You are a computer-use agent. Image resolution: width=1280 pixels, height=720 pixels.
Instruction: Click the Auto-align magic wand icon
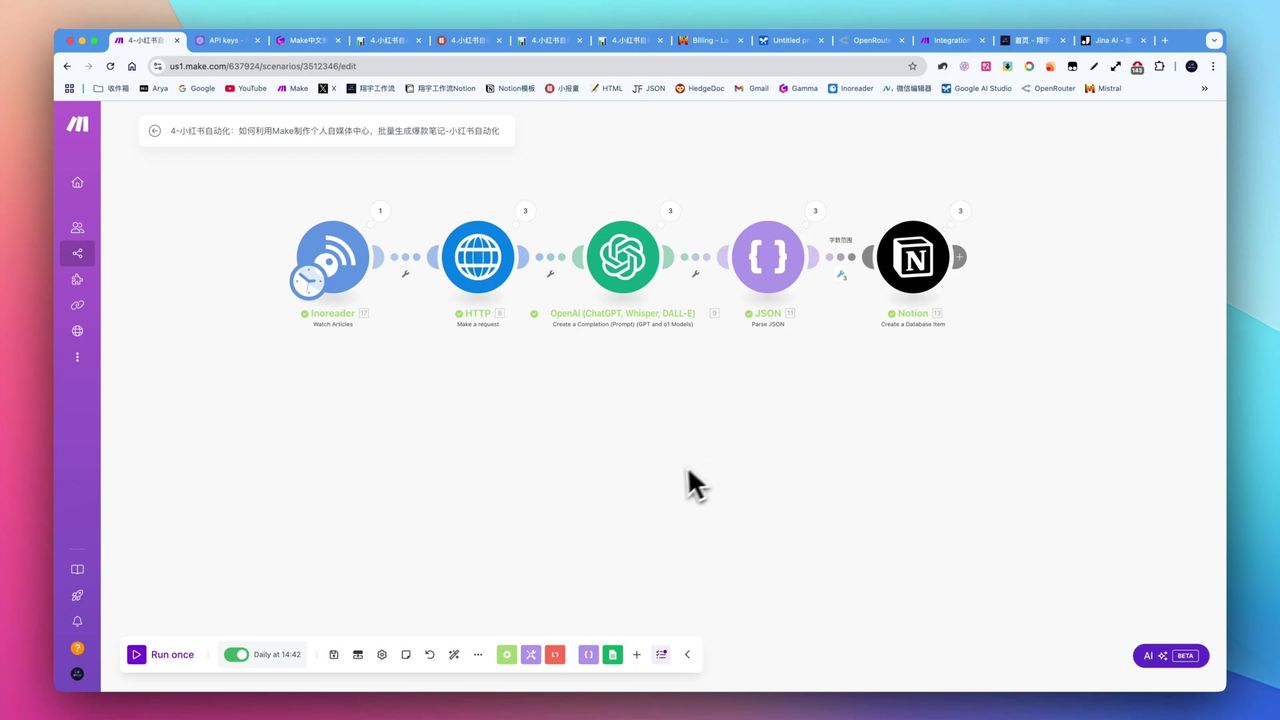click(454, 655)
